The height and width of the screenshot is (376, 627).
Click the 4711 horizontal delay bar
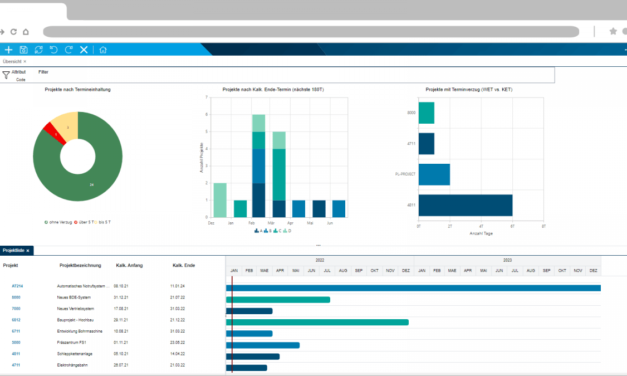[x=426, y=144]
